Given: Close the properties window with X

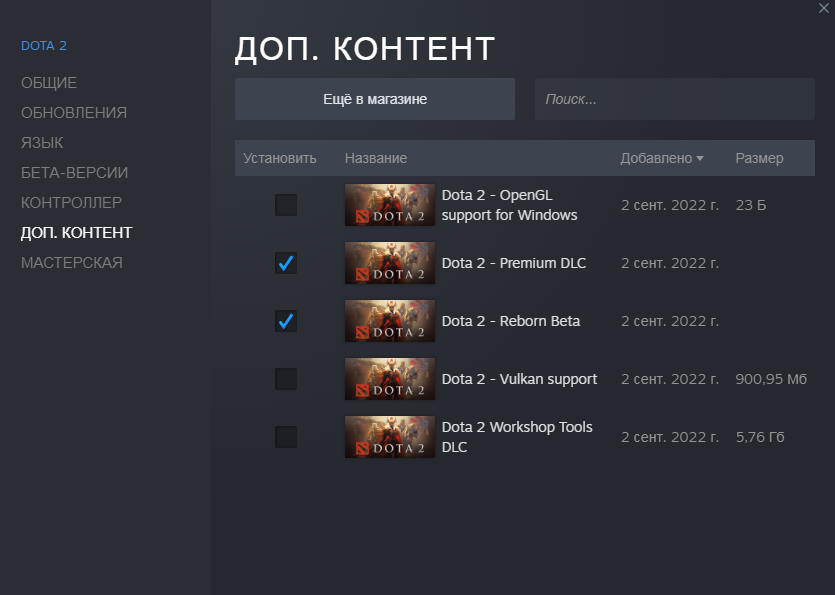Looking at the screenshot, I should click(823, 8).
